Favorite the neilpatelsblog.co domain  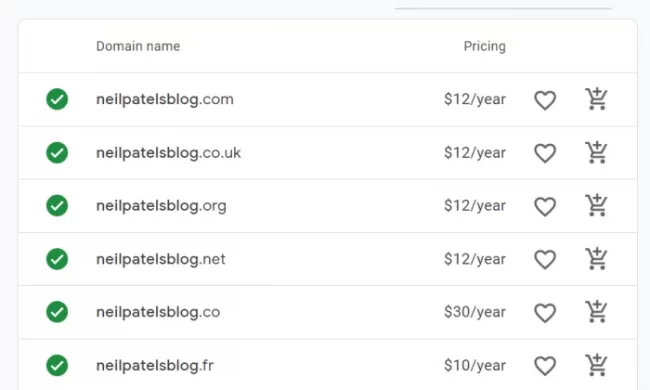[545, 313]
